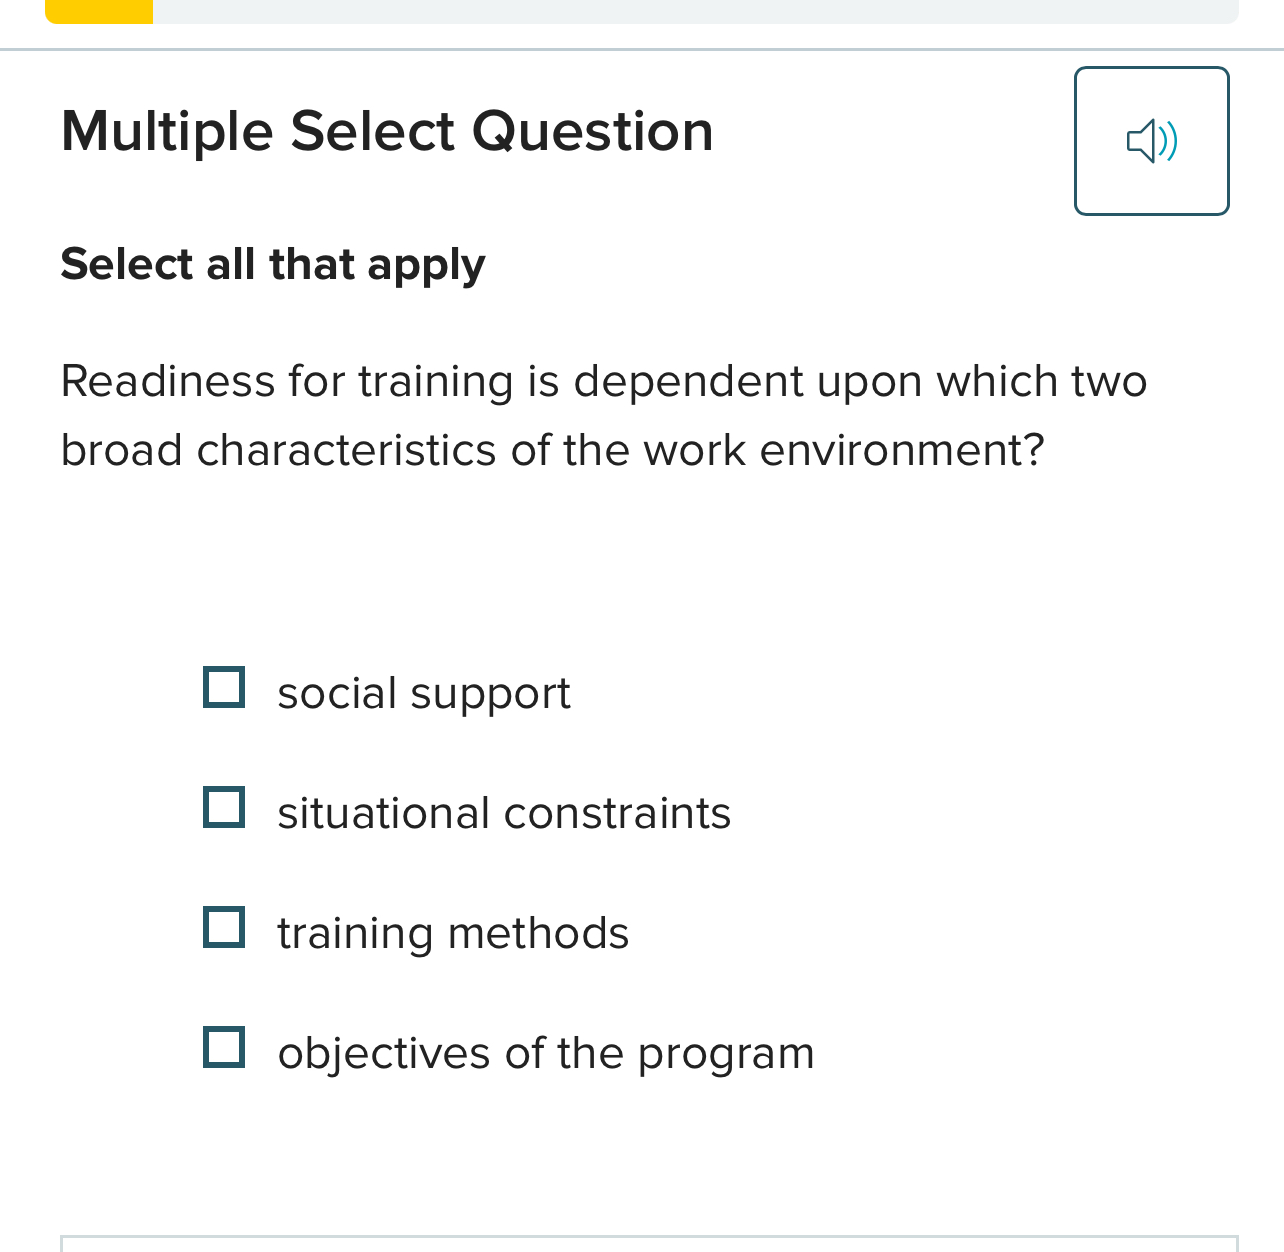This screenshot has width=1284, height=1252.
Task: Select the "situational constraints" answer text
Action: [504, 813]
